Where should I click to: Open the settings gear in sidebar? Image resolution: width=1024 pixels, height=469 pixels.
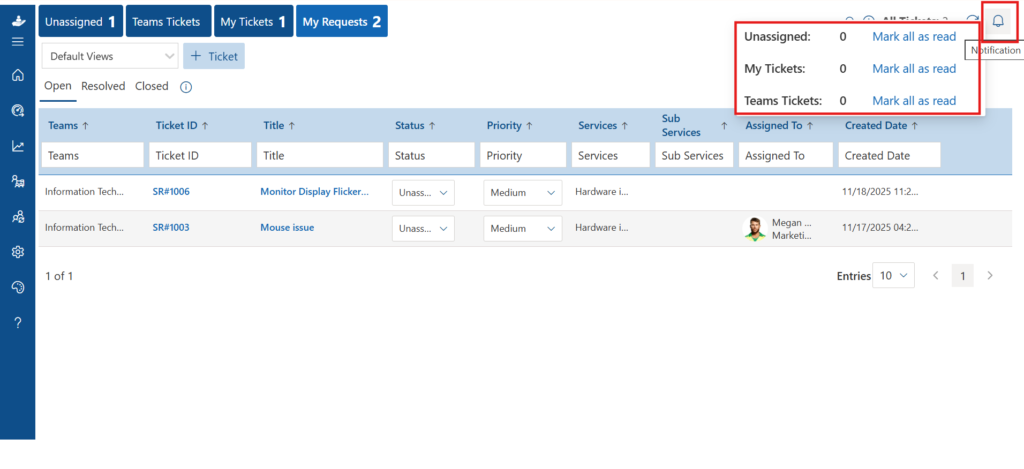pyautogui.click(x=17, y=252)
